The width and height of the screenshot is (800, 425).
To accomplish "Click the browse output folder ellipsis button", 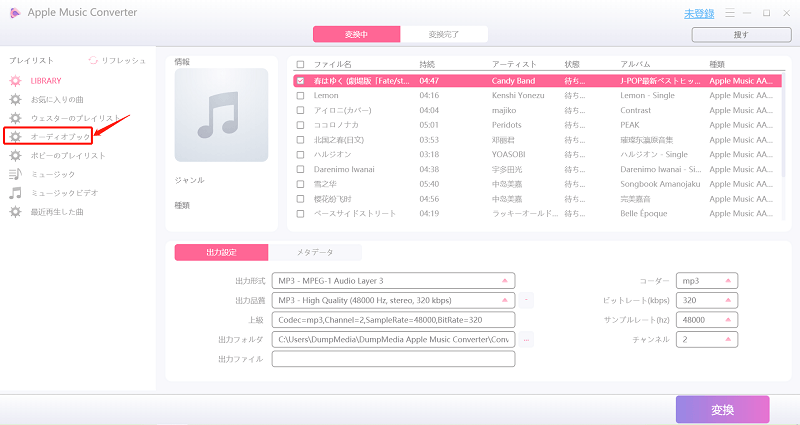I will [527, 339].
